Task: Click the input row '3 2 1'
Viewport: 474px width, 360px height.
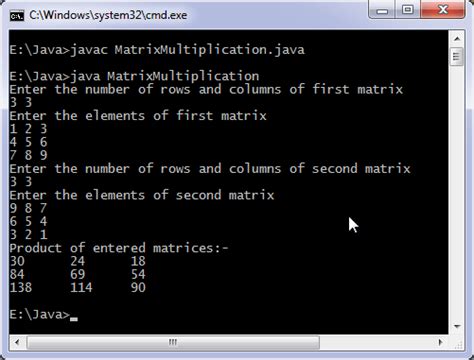Action: tap(28, 235)
